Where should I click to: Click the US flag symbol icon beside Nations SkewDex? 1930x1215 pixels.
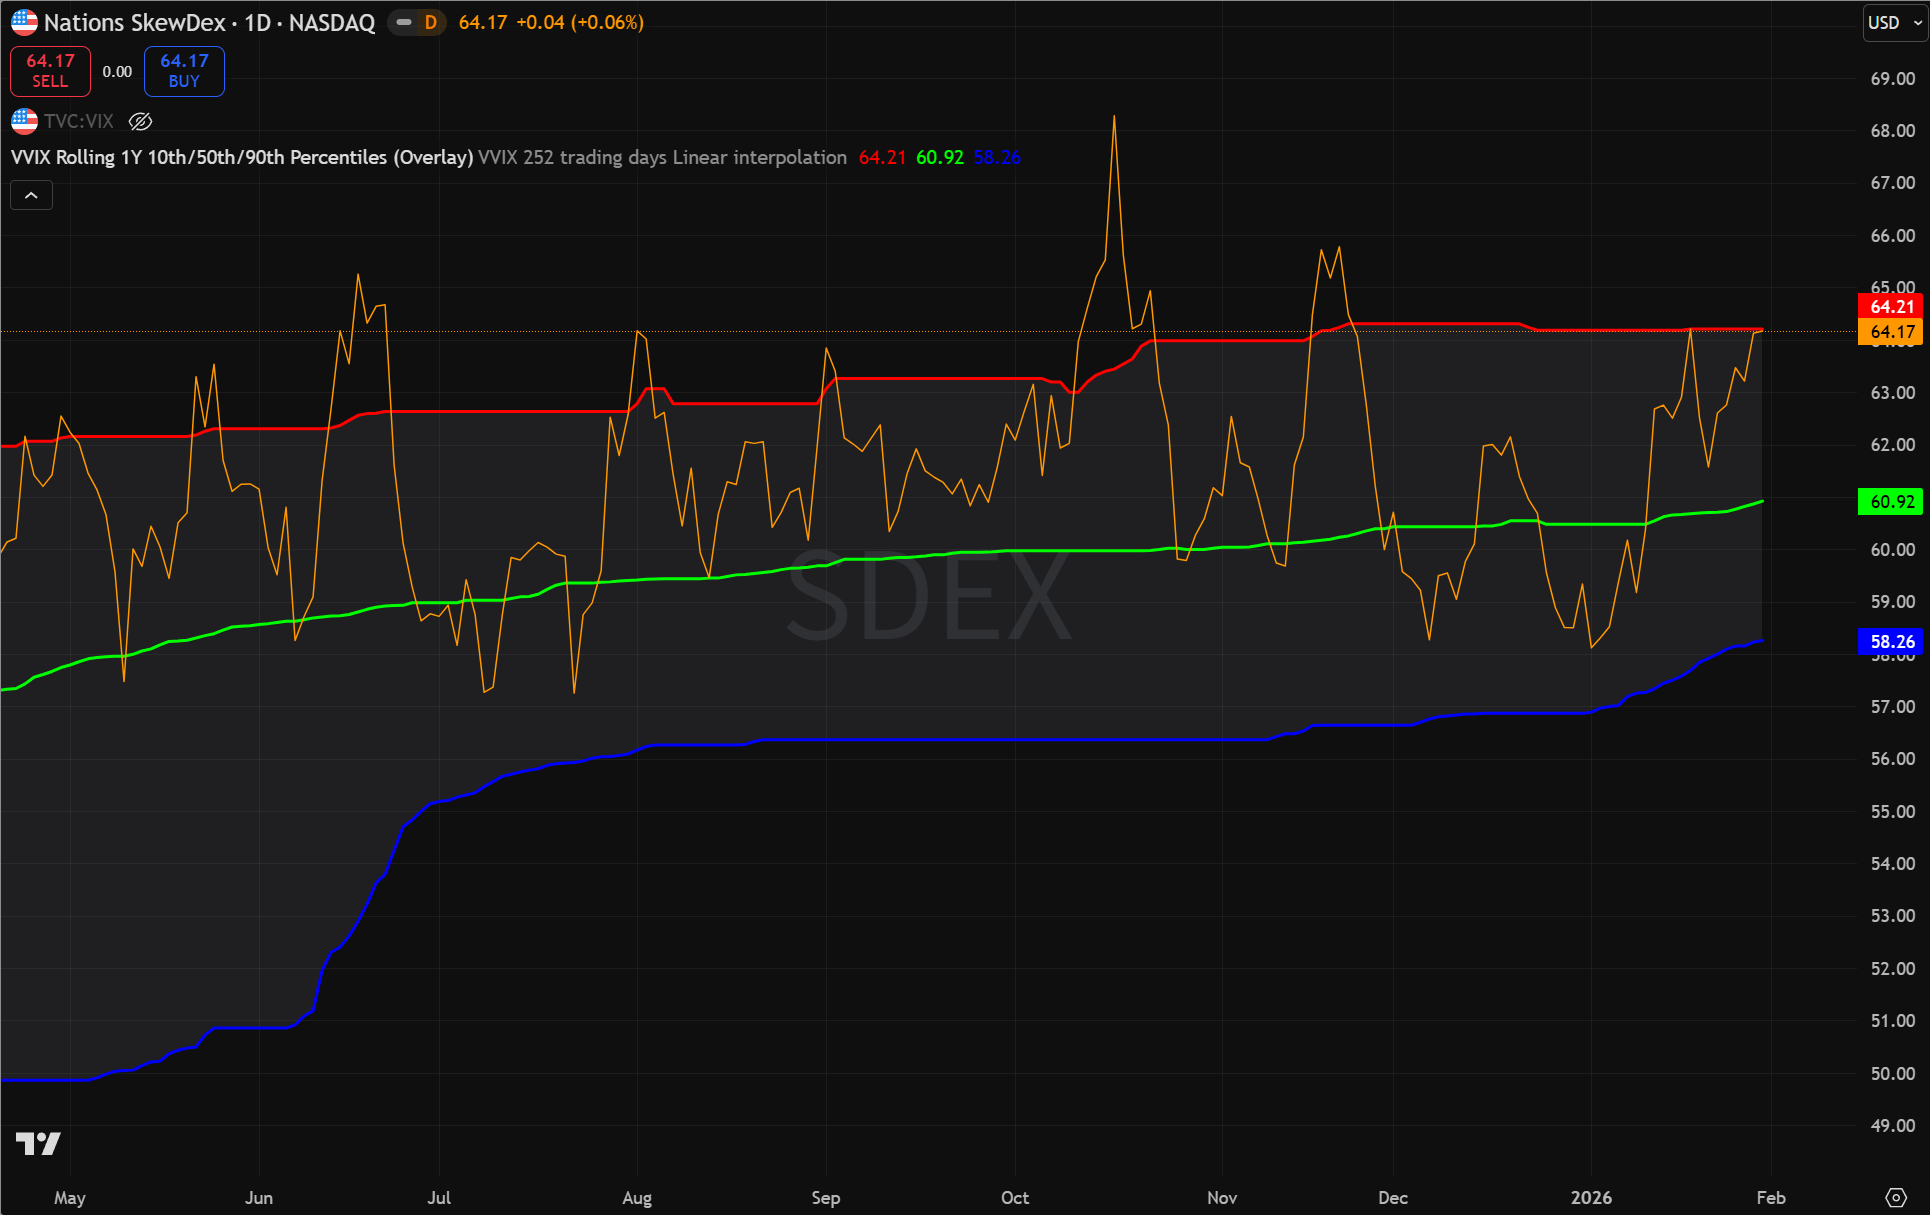24,22
